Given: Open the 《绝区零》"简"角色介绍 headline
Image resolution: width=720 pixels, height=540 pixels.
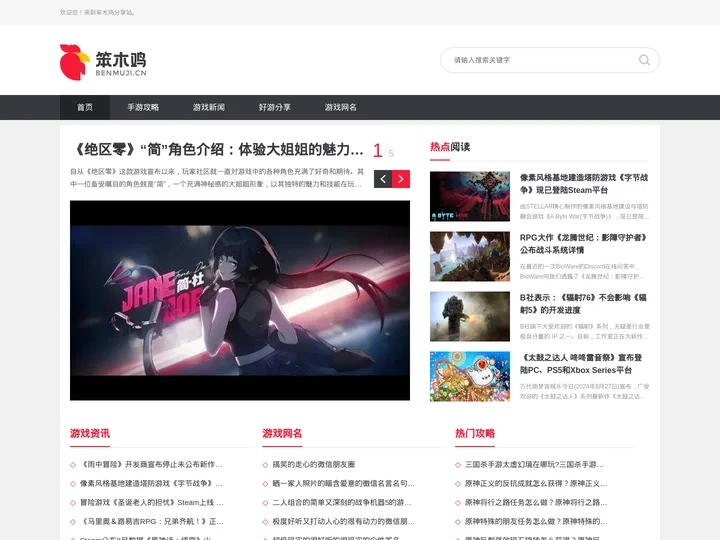Looking at the screenshot, I should click(217, 149).
